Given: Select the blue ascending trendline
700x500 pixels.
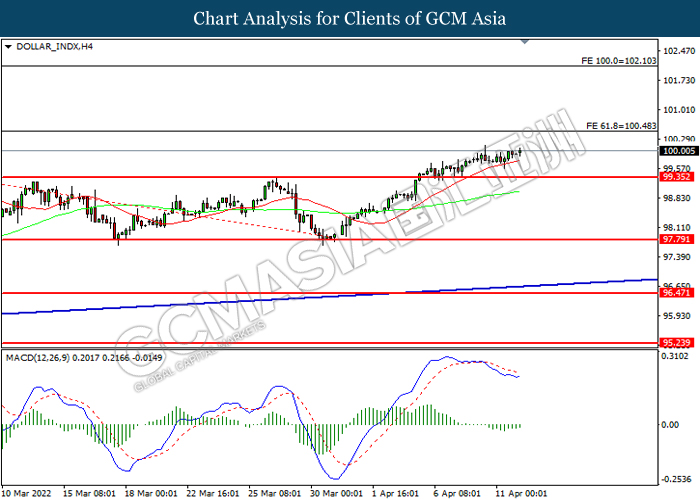Looking at the screenshot, I should (329, 296).
